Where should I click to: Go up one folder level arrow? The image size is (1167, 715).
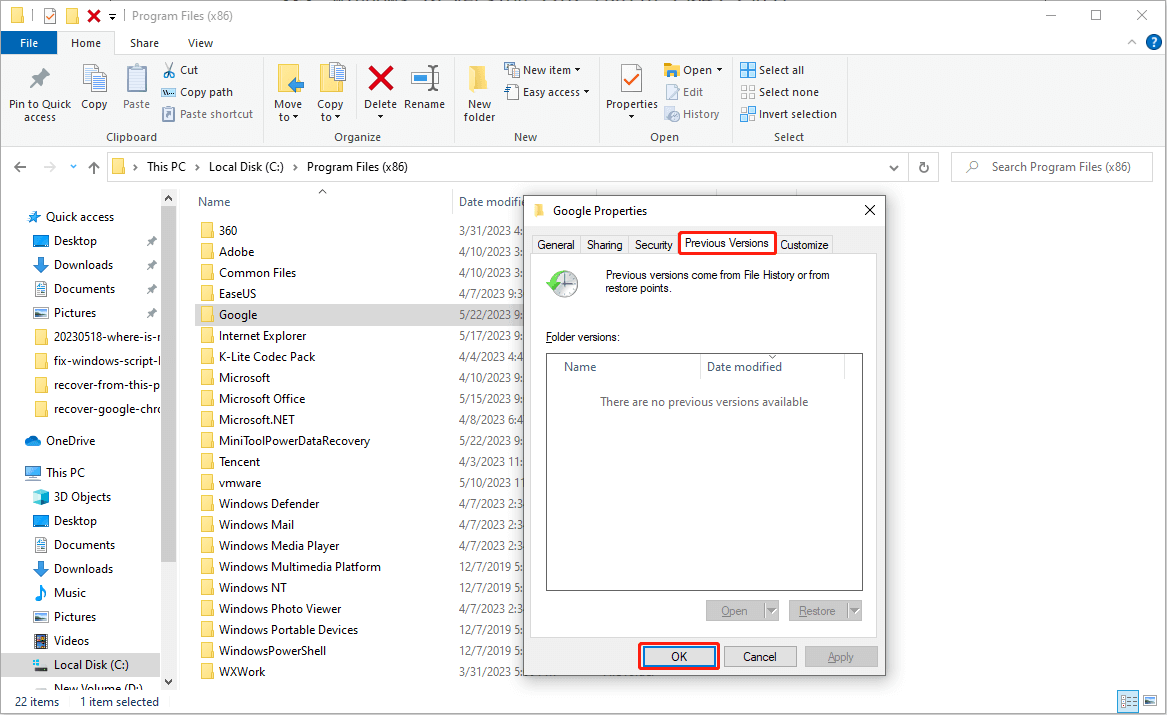coord(94,167)
